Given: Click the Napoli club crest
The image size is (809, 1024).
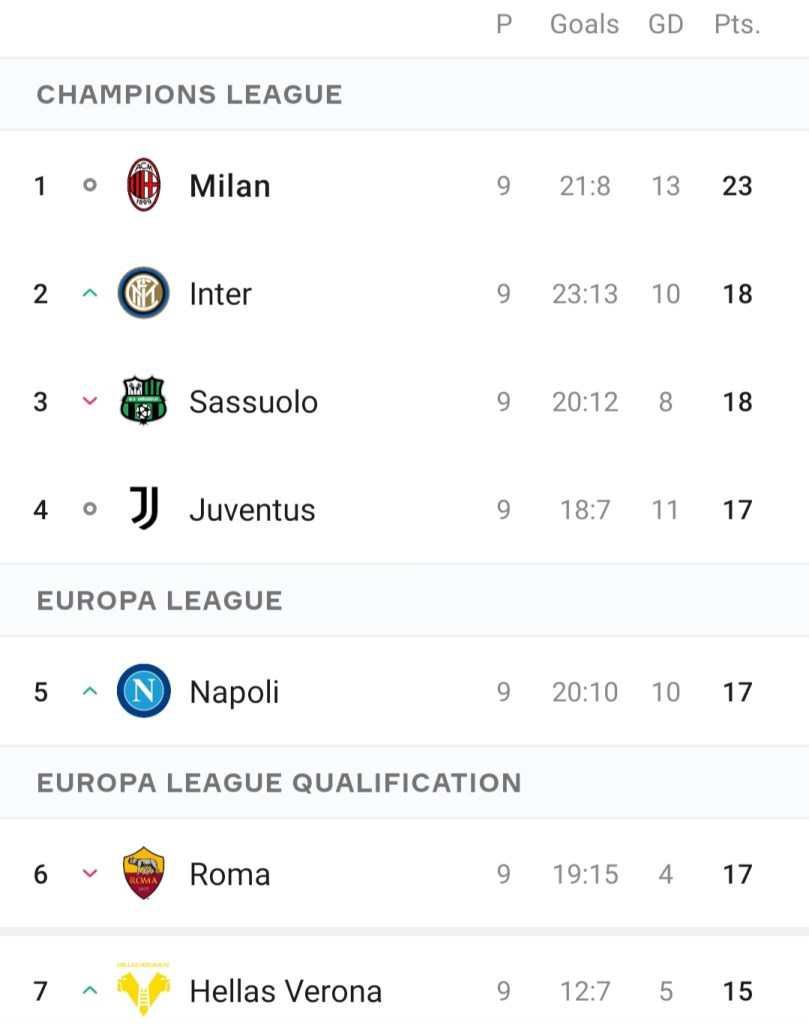Looking at the screenshot, I should click(144, 691).
